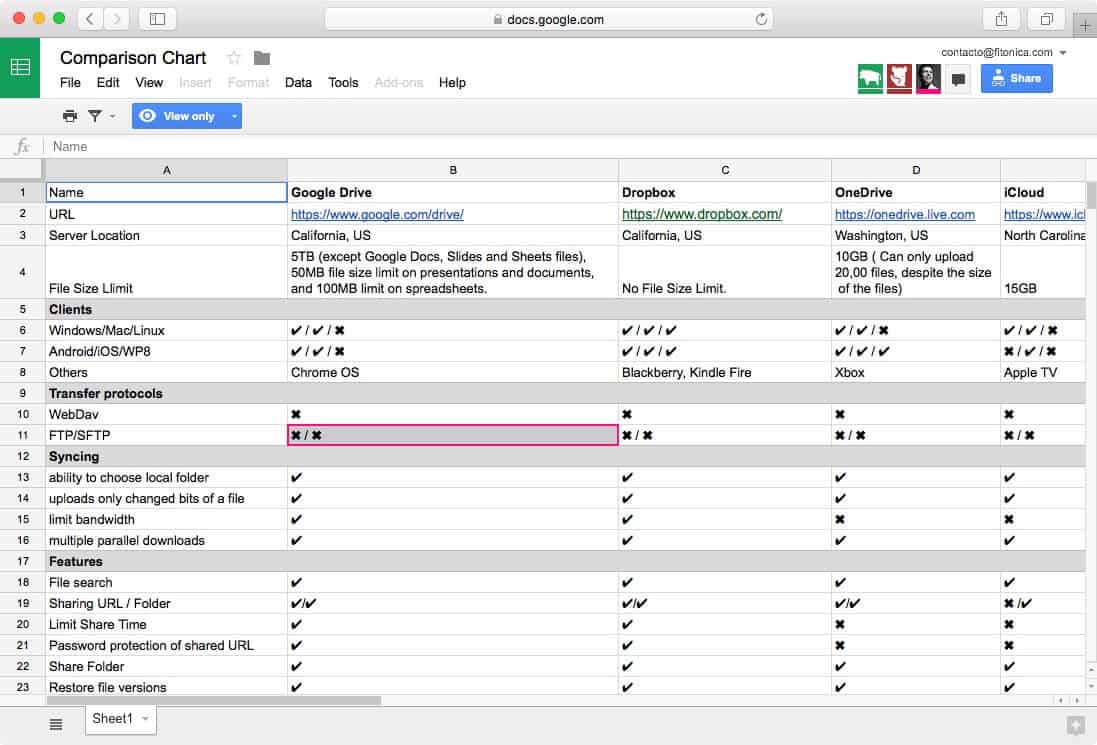
Task: Click the fx formula icon
Action: (22, 146)
